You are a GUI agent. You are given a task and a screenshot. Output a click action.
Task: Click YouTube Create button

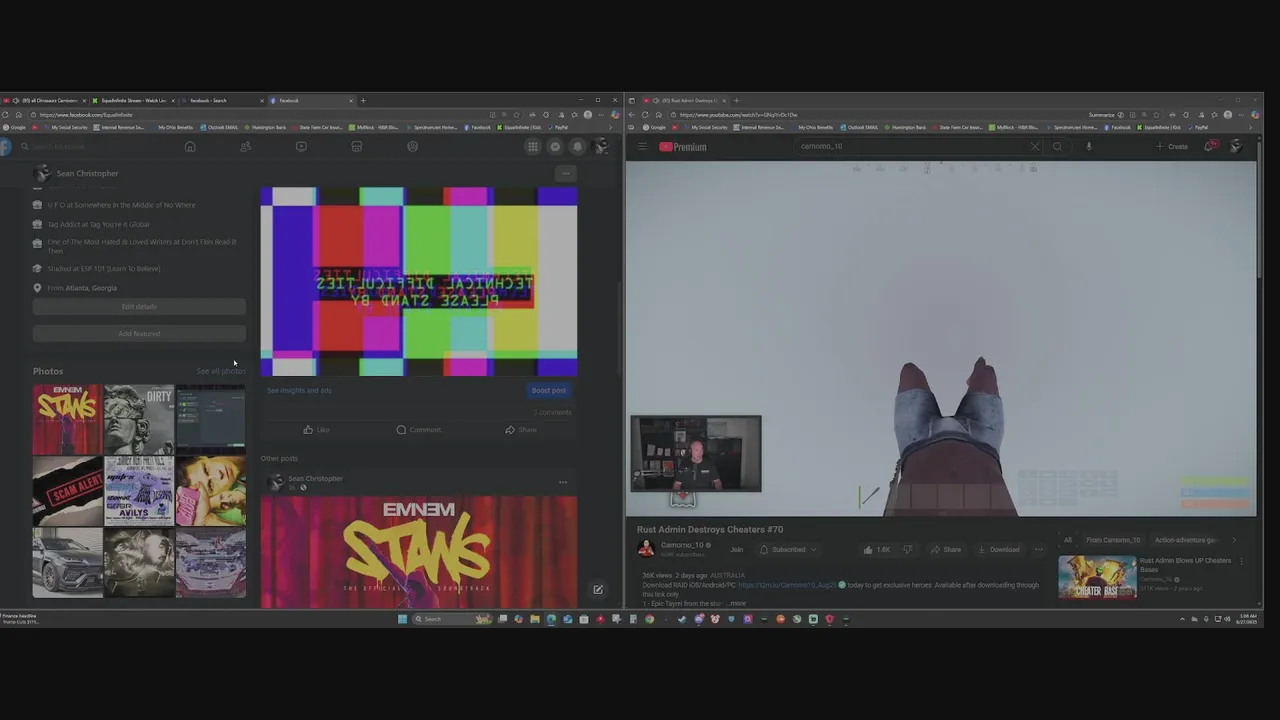[1172, 147]
